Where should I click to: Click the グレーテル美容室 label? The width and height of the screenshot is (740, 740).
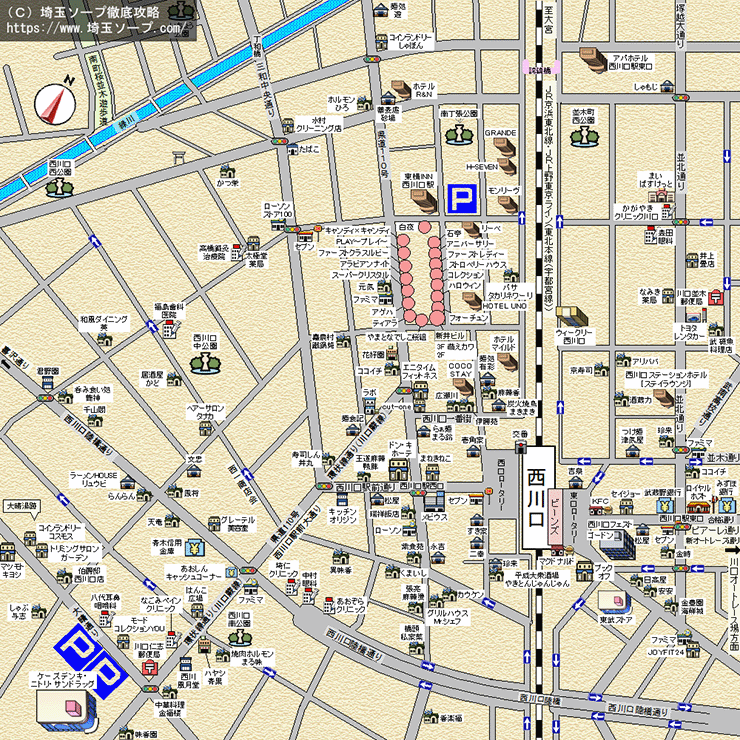(x=238, y=524)
